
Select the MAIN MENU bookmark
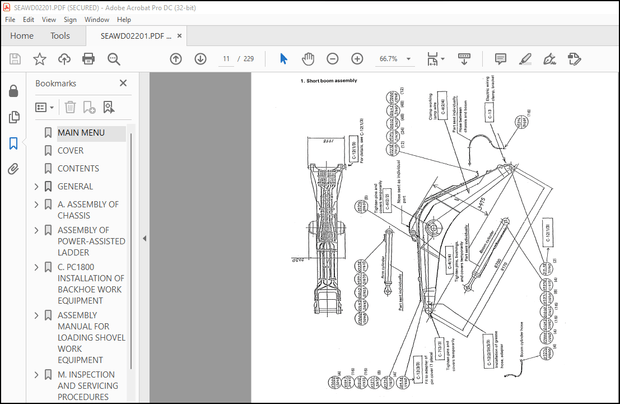pos(81,133)
